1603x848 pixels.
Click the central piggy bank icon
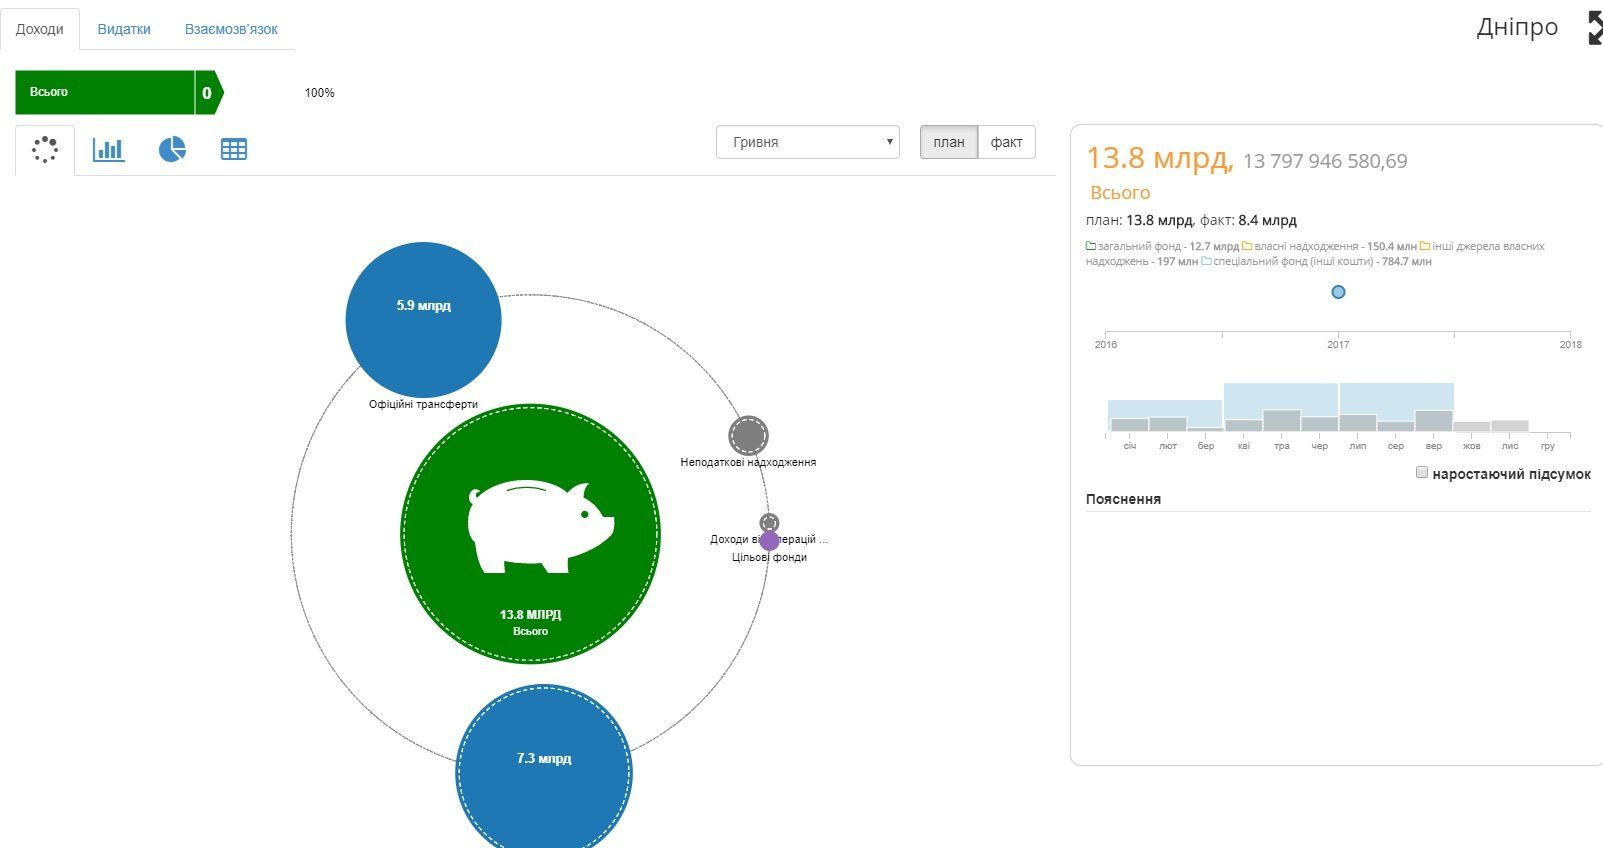(x=540, y=526)
